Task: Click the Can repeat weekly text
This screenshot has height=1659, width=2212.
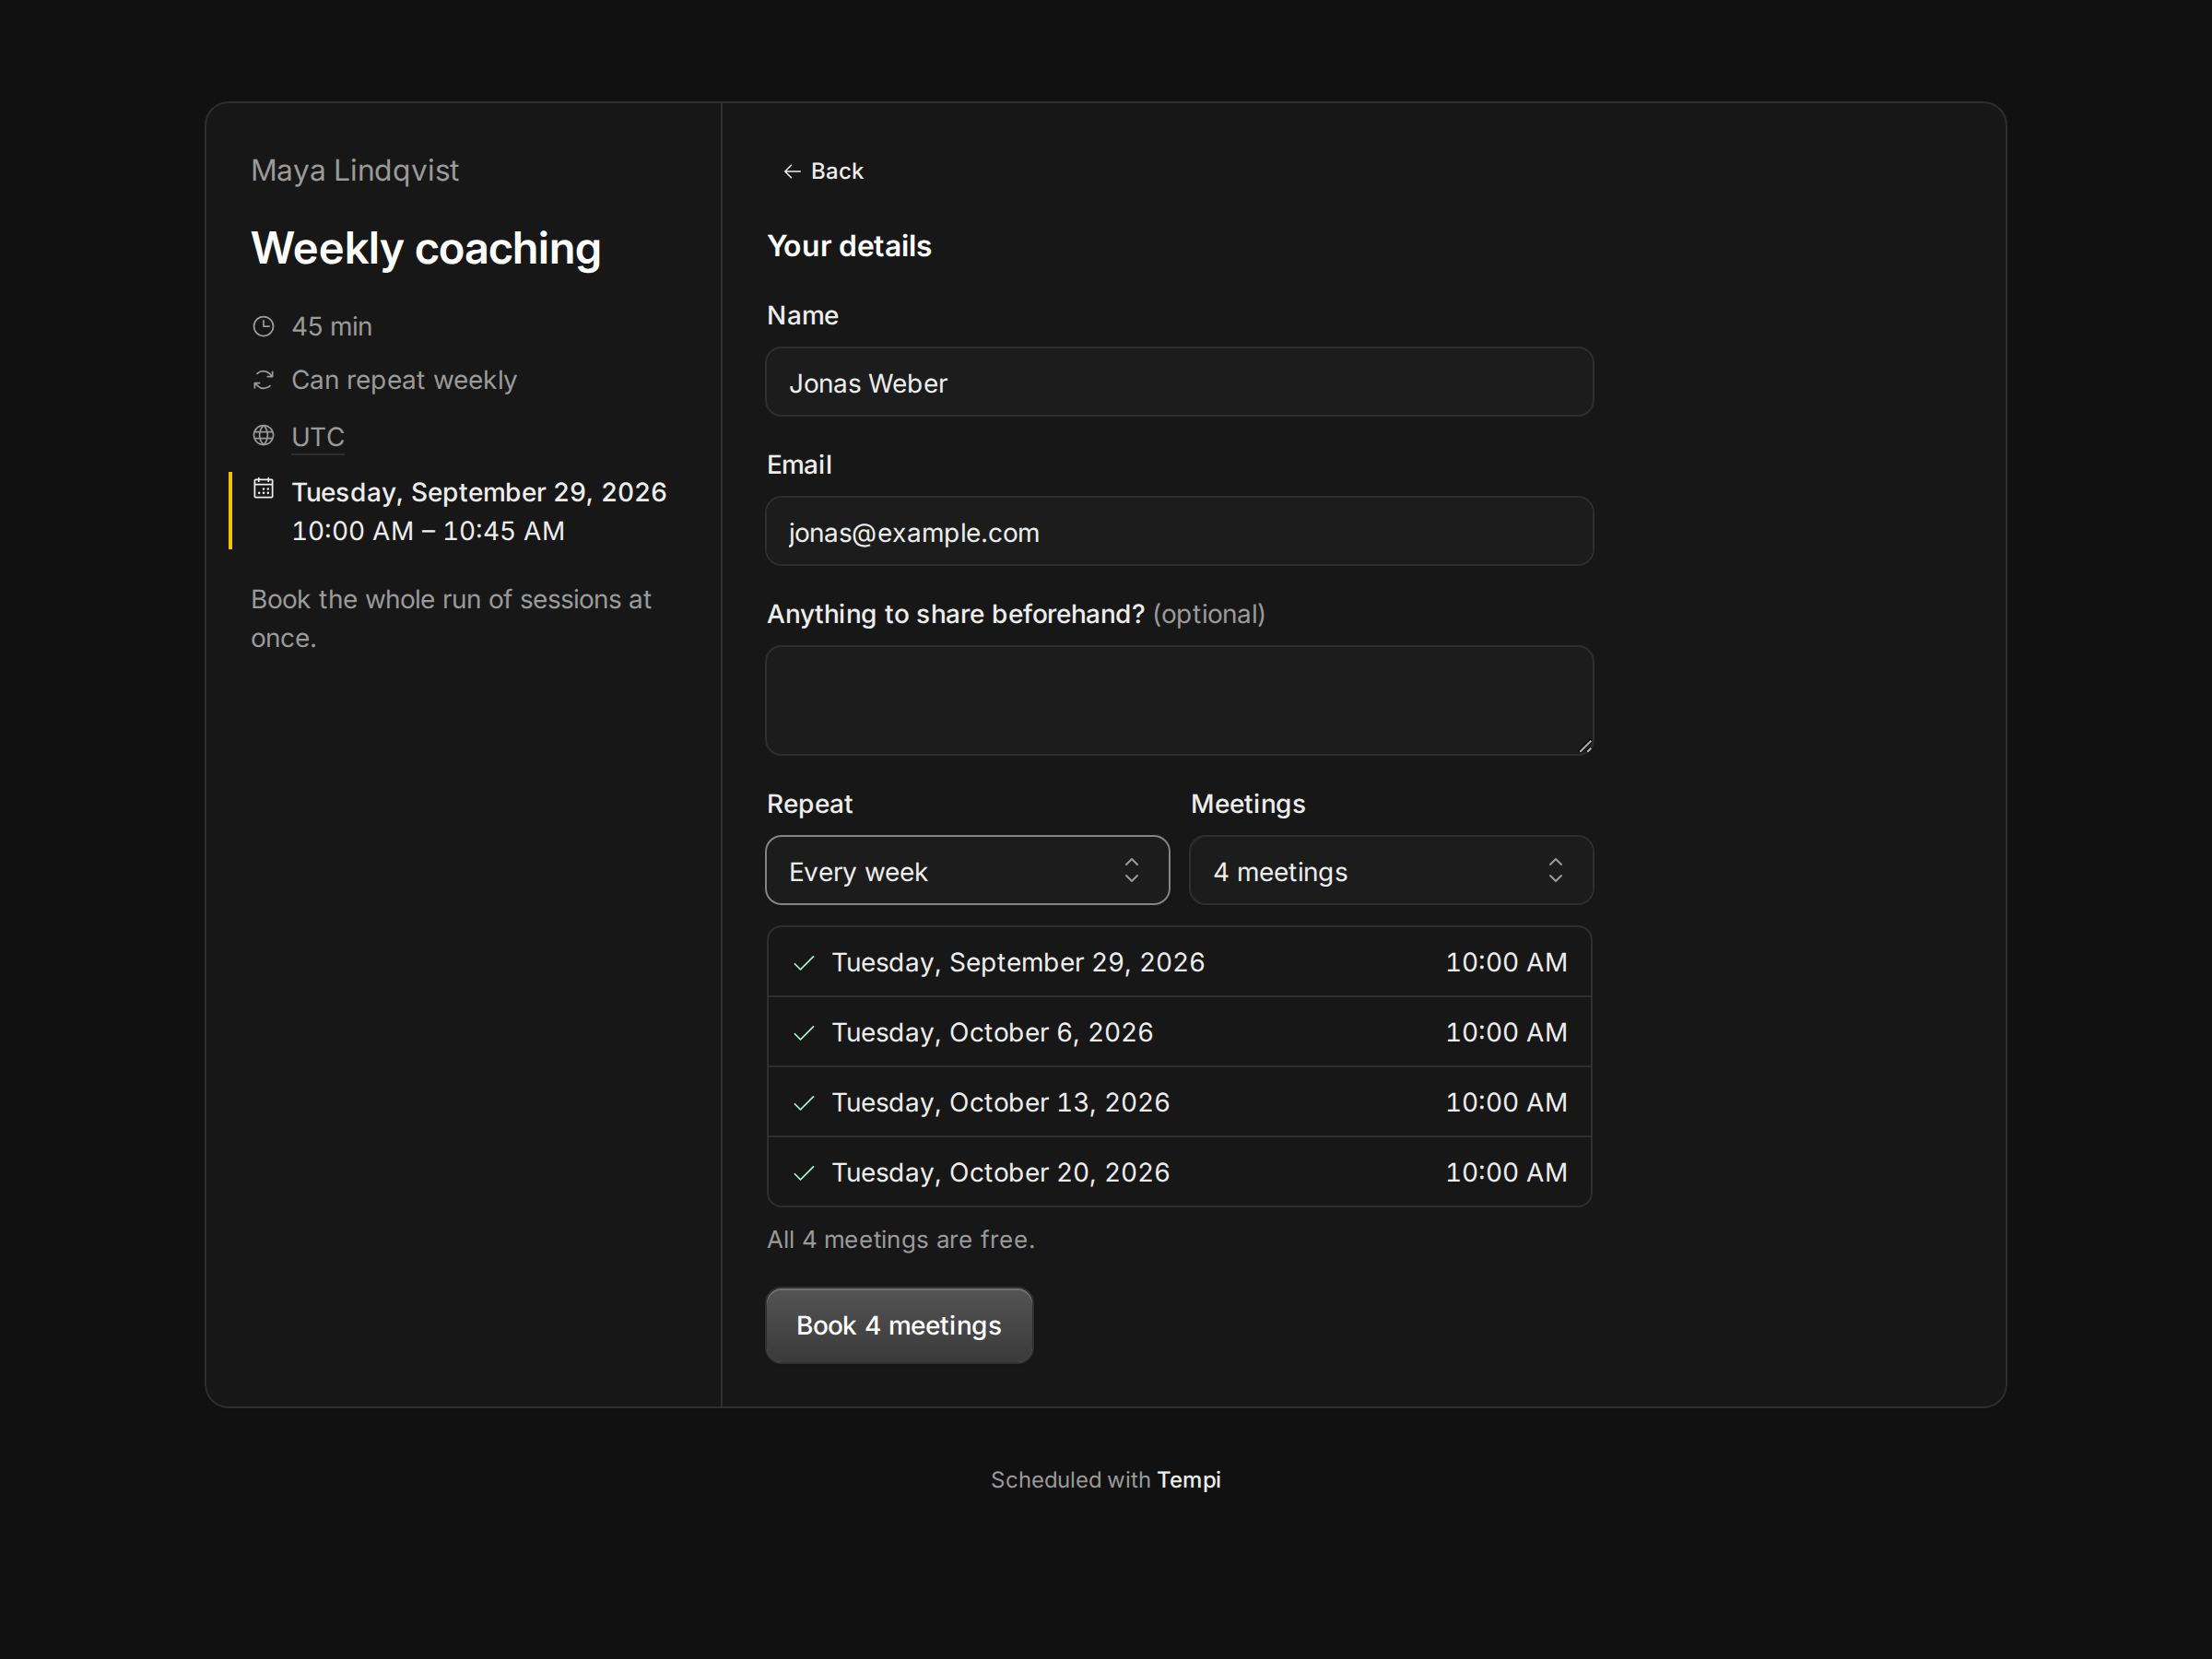Action: pyautogui.click(x=404, y=380)
